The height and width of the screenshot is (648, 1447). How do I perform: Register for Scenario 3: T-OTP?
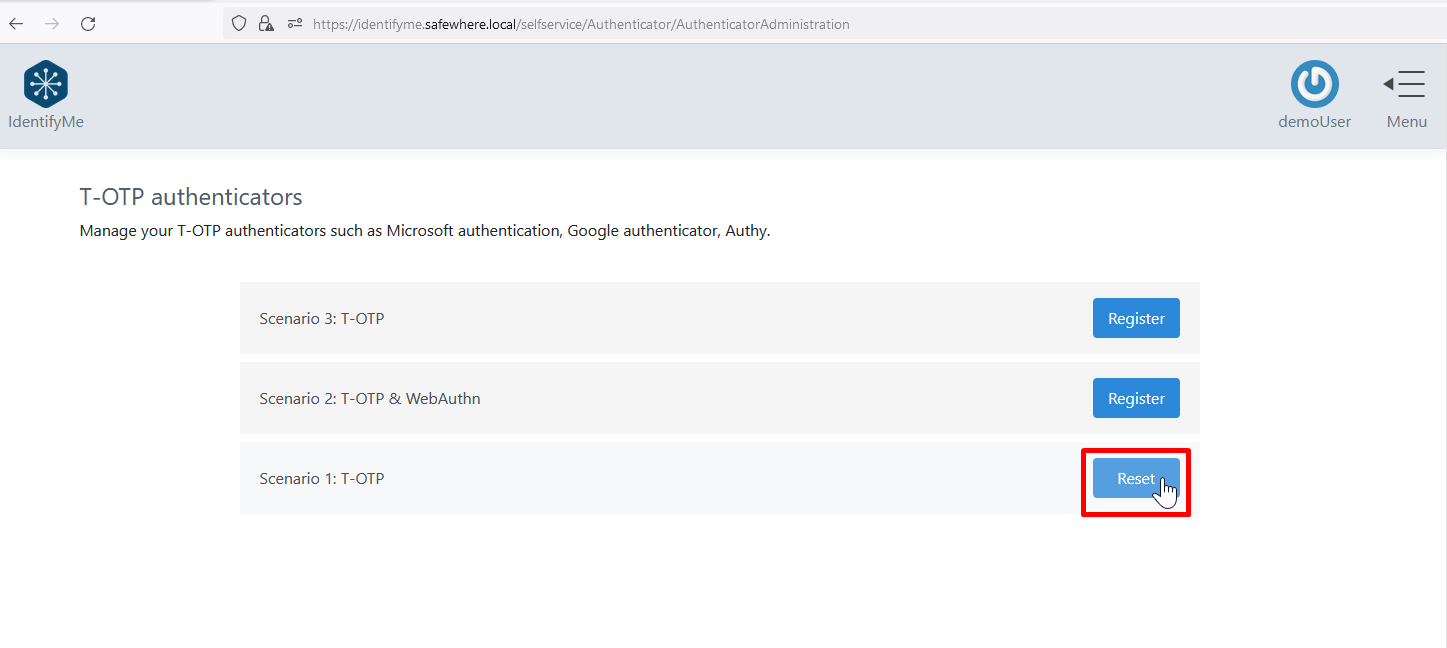pyautogui.click(x=1136, y=318)
